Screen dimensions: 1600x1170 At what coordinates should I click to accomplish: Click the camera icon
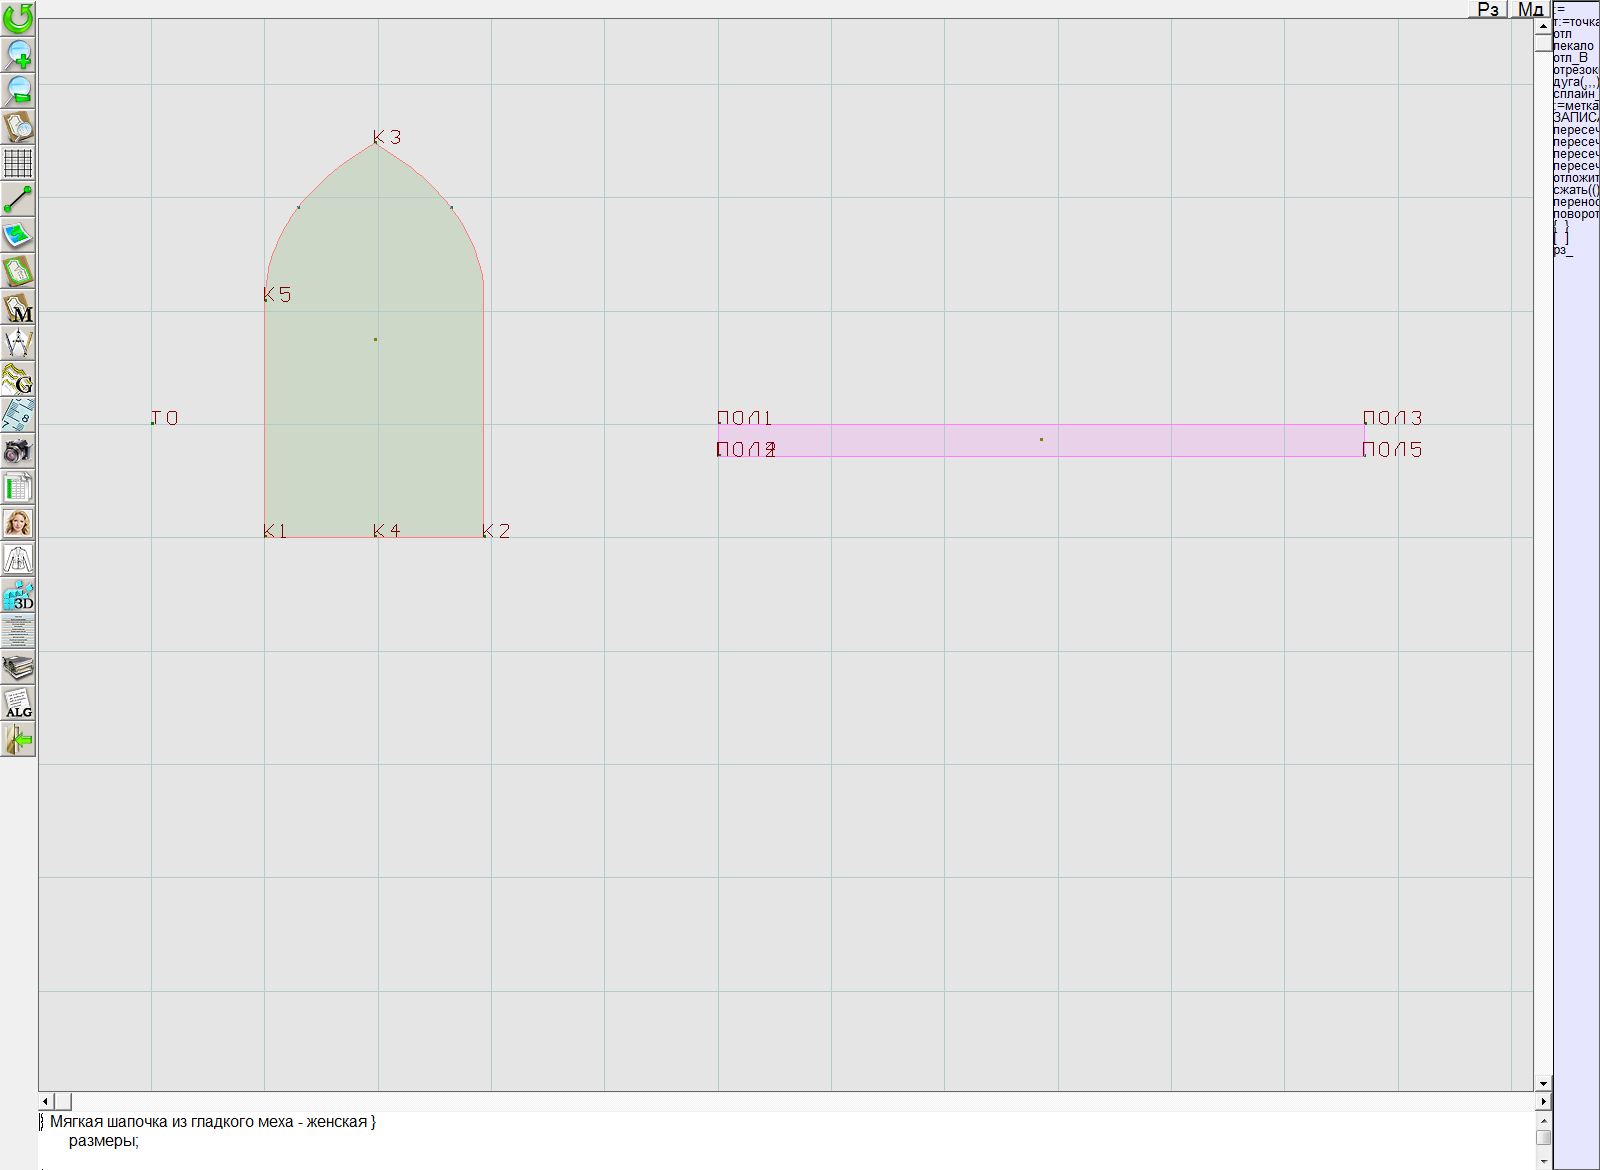(x=18, y=451)
